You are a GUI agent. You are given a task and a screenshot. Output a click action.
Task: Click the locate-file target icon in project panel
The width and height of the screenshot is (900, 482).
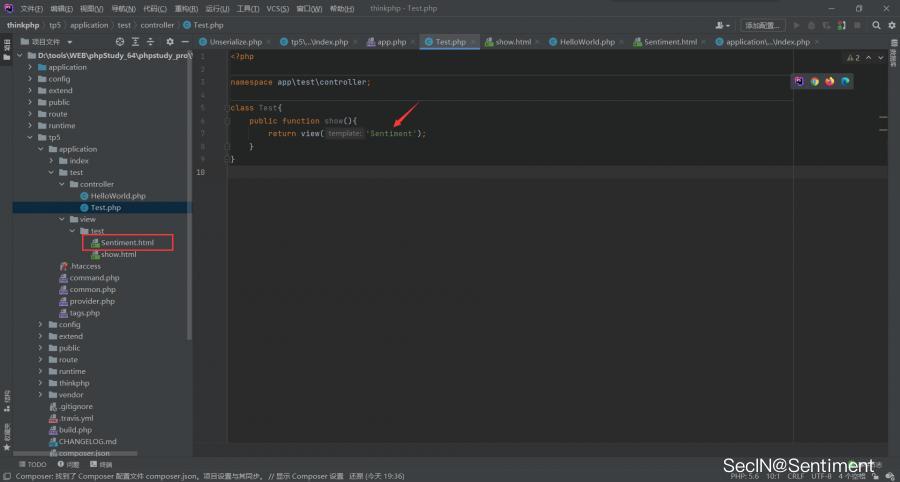(120, 42)
